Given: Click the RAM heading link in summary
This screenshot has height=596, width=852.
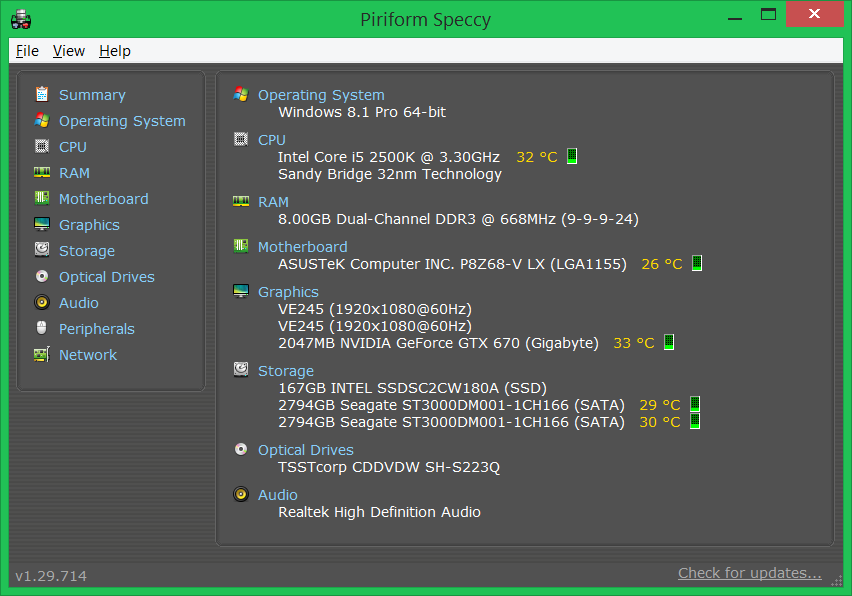Looking at the screenshot, I should pyautogui.click(x=273, y=202).
